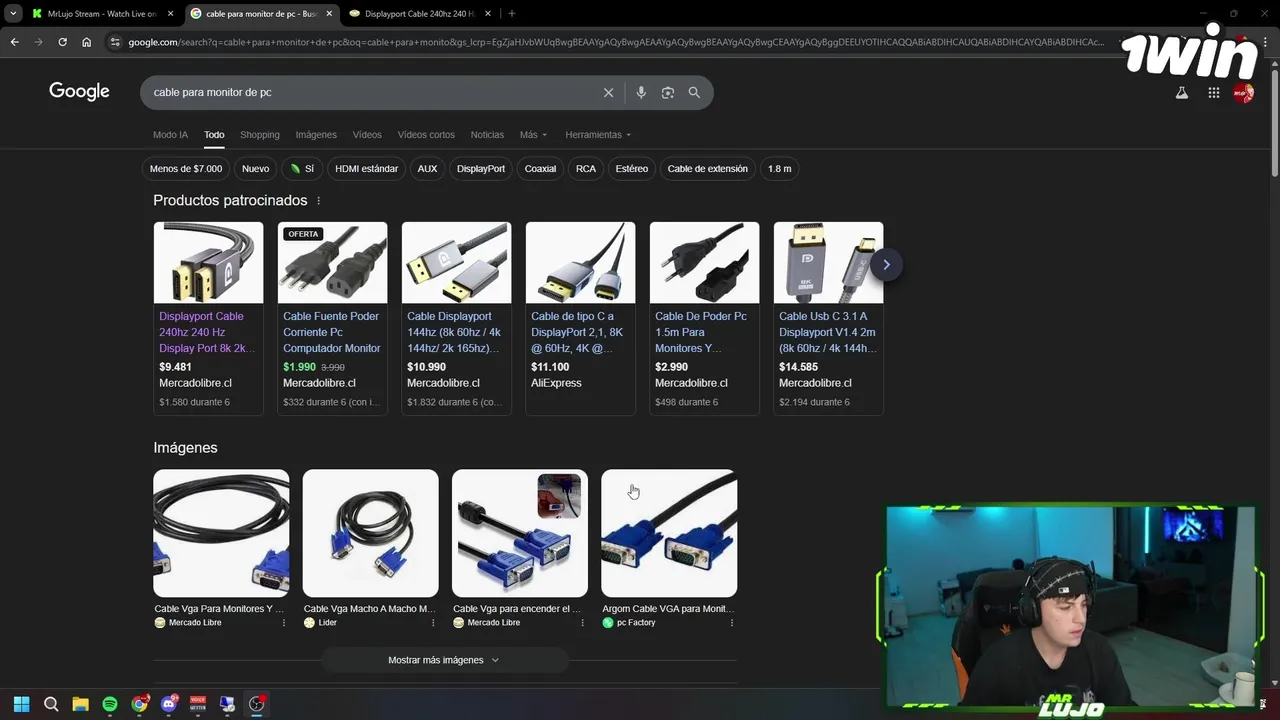Open Cable Displayport 144hz product link
This screenshot has width=1280, height=720.
click(x=455, y=332)
